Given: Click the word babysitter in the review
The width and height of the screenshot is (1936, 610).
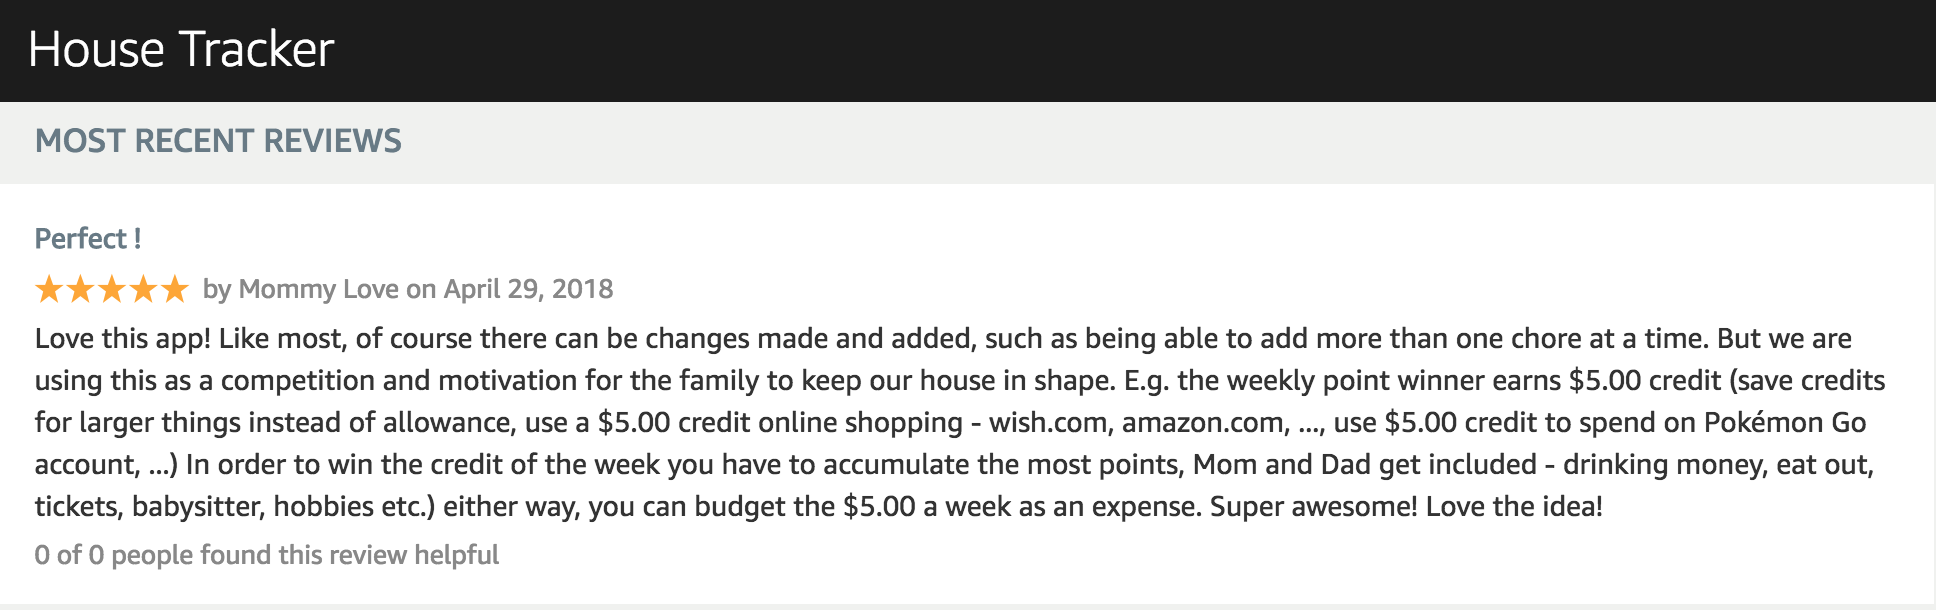Looking at the screenshot, I should pyautogui.click(x=198, y=506).
